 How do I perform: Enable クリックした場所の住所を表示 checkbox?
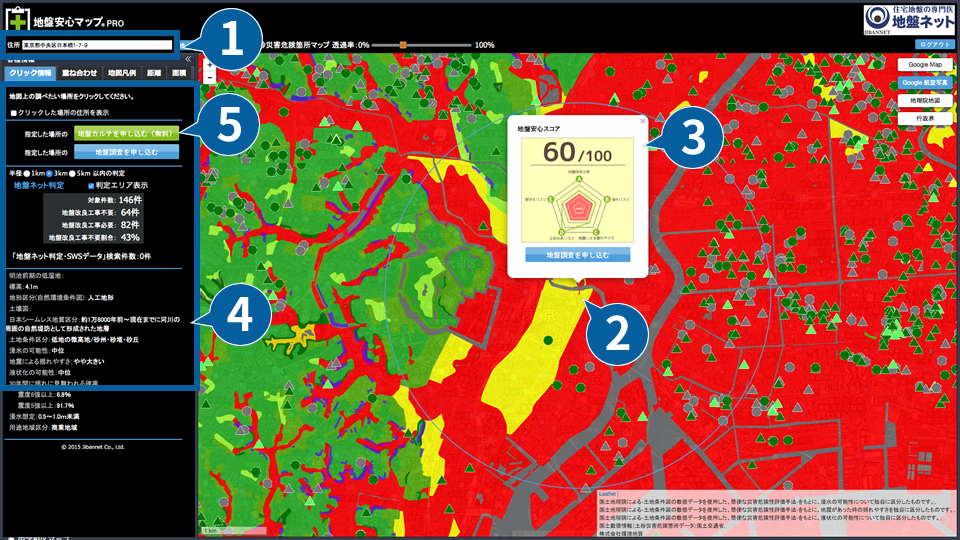(13, 113)
